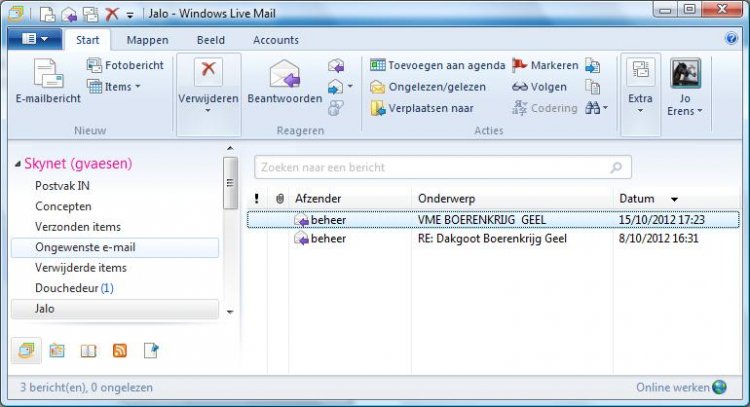
Task: Click the copy to folder icon next to Markeren
Action: click(593, 66)
